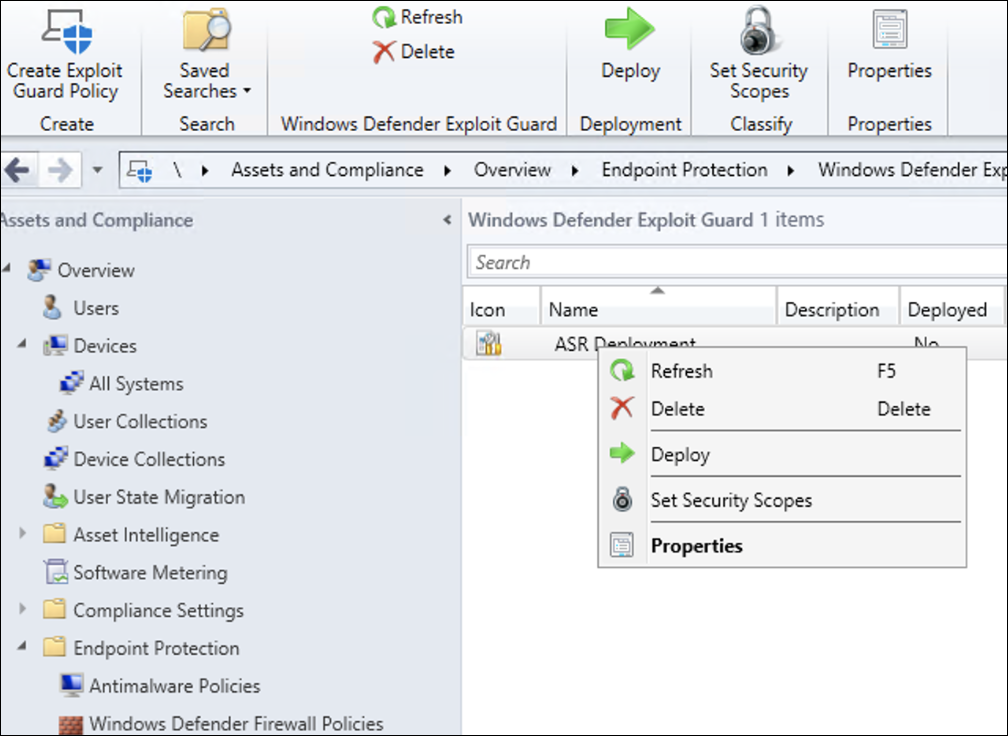Click the Delete red X in ribbon

384,52
